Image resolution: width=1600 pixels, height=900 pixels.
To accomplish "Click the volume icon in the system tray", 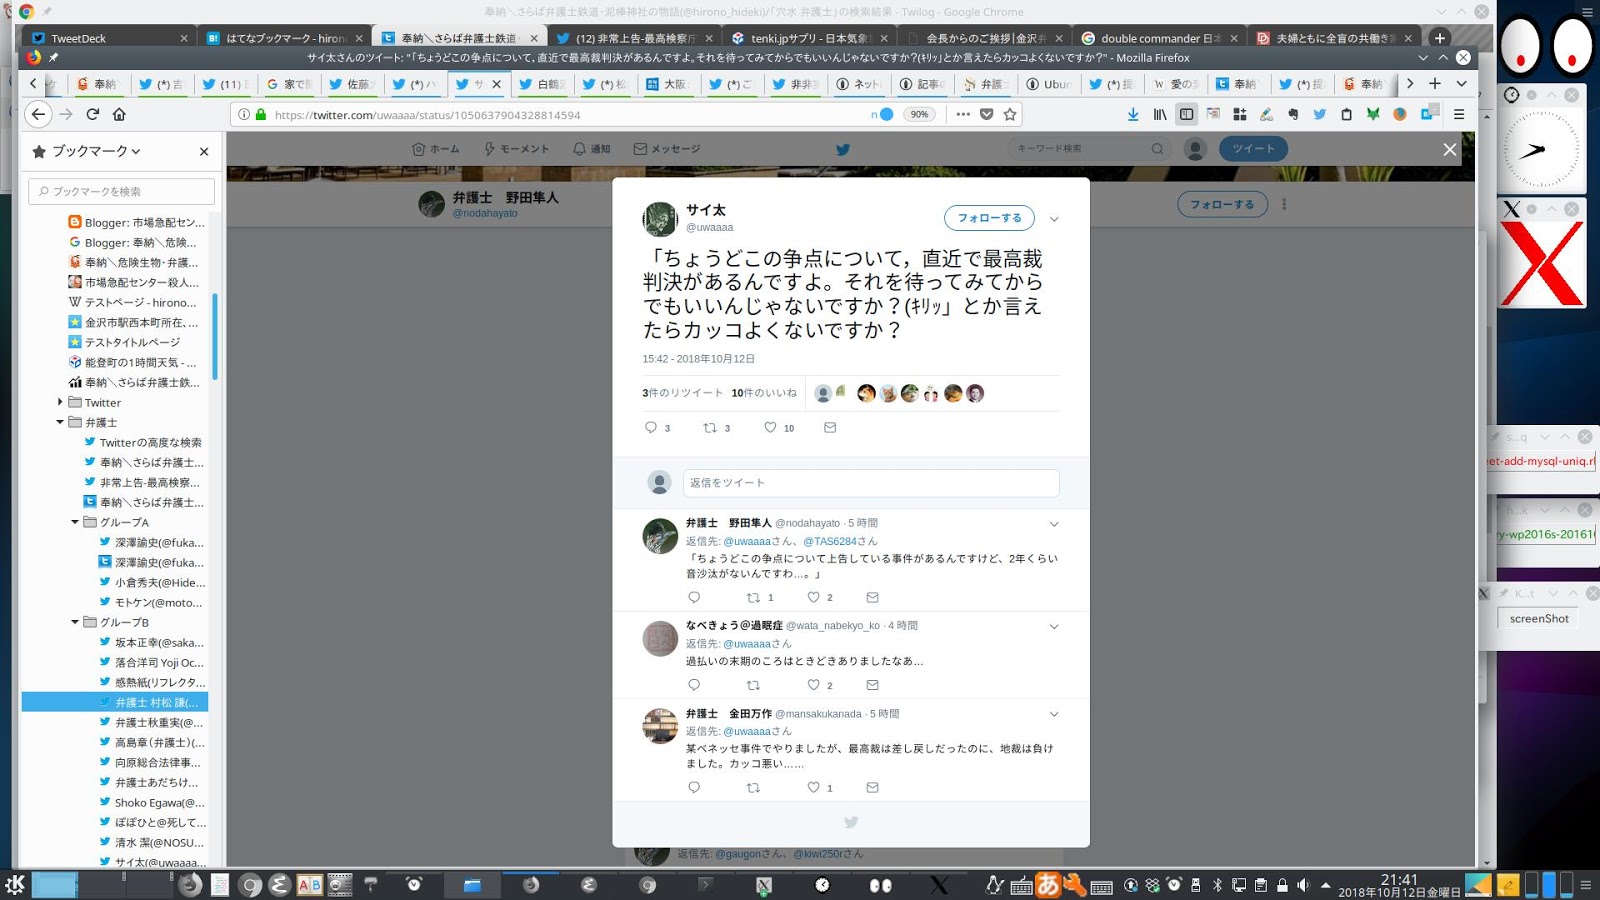I will tap(1303, 885).
